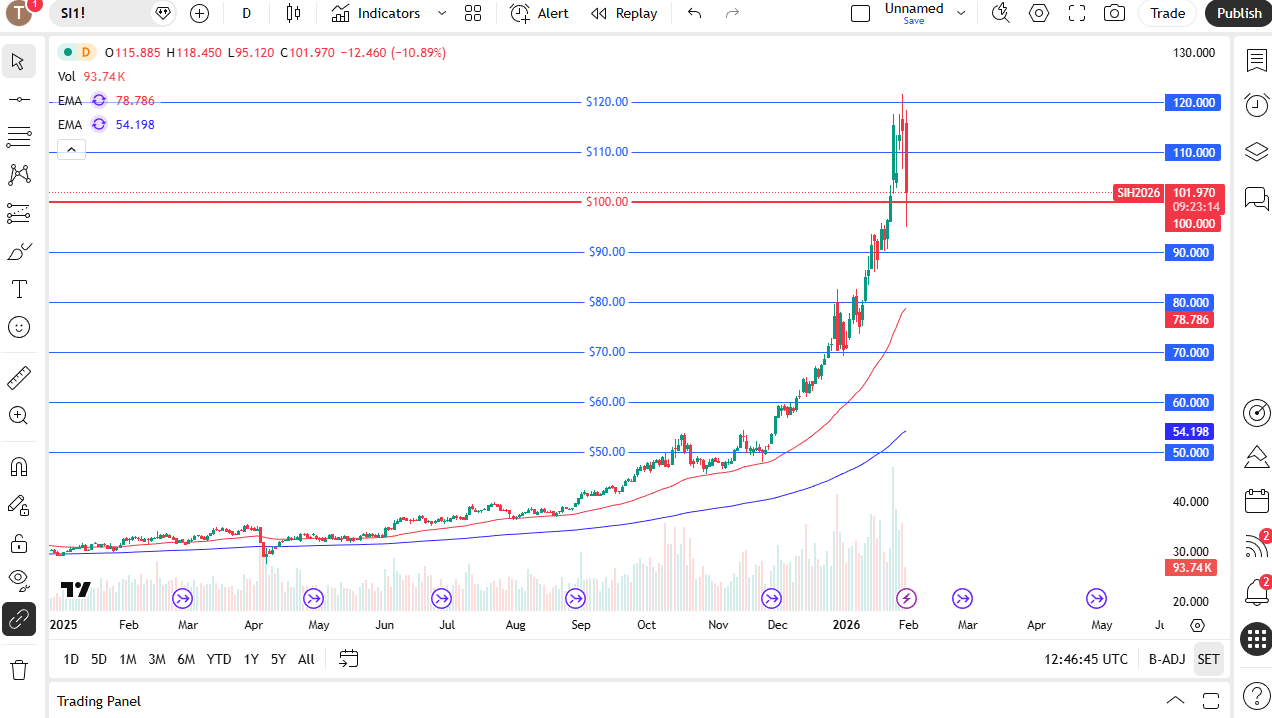Viewport: 1272px width, 718px height.
Task: Open the help center question icon
Action: [x=1256, y=695]
